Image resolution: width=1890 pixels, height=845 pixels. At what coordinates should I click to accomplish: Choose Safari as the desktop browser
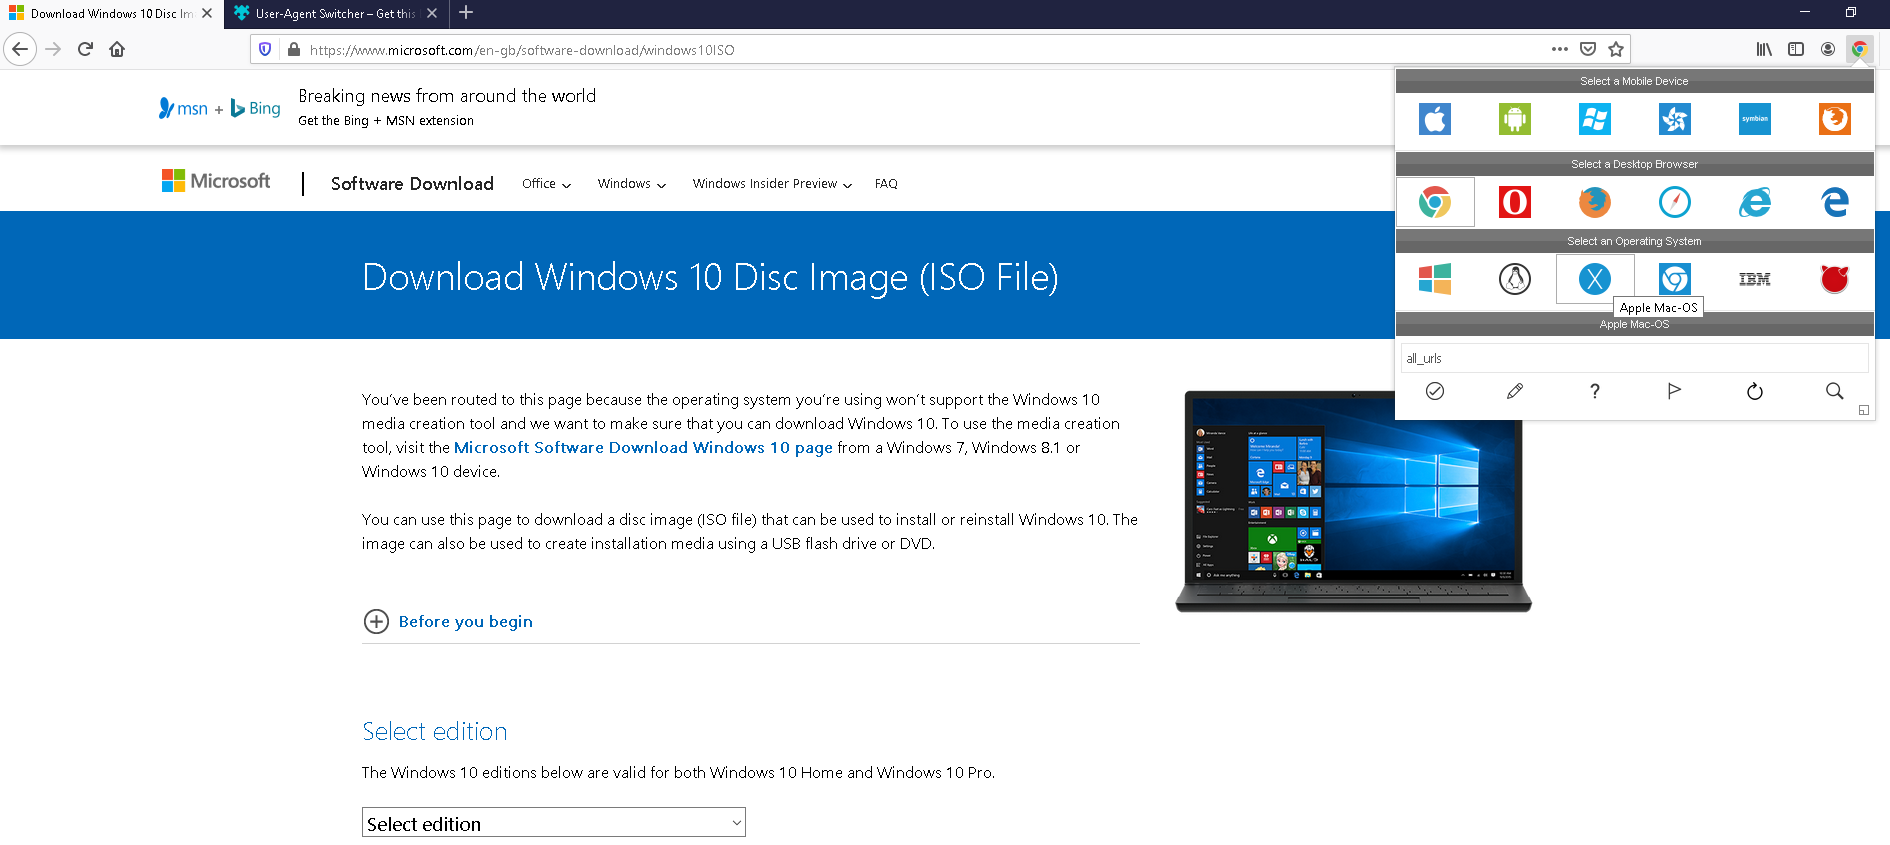[x=1675, y=202]
